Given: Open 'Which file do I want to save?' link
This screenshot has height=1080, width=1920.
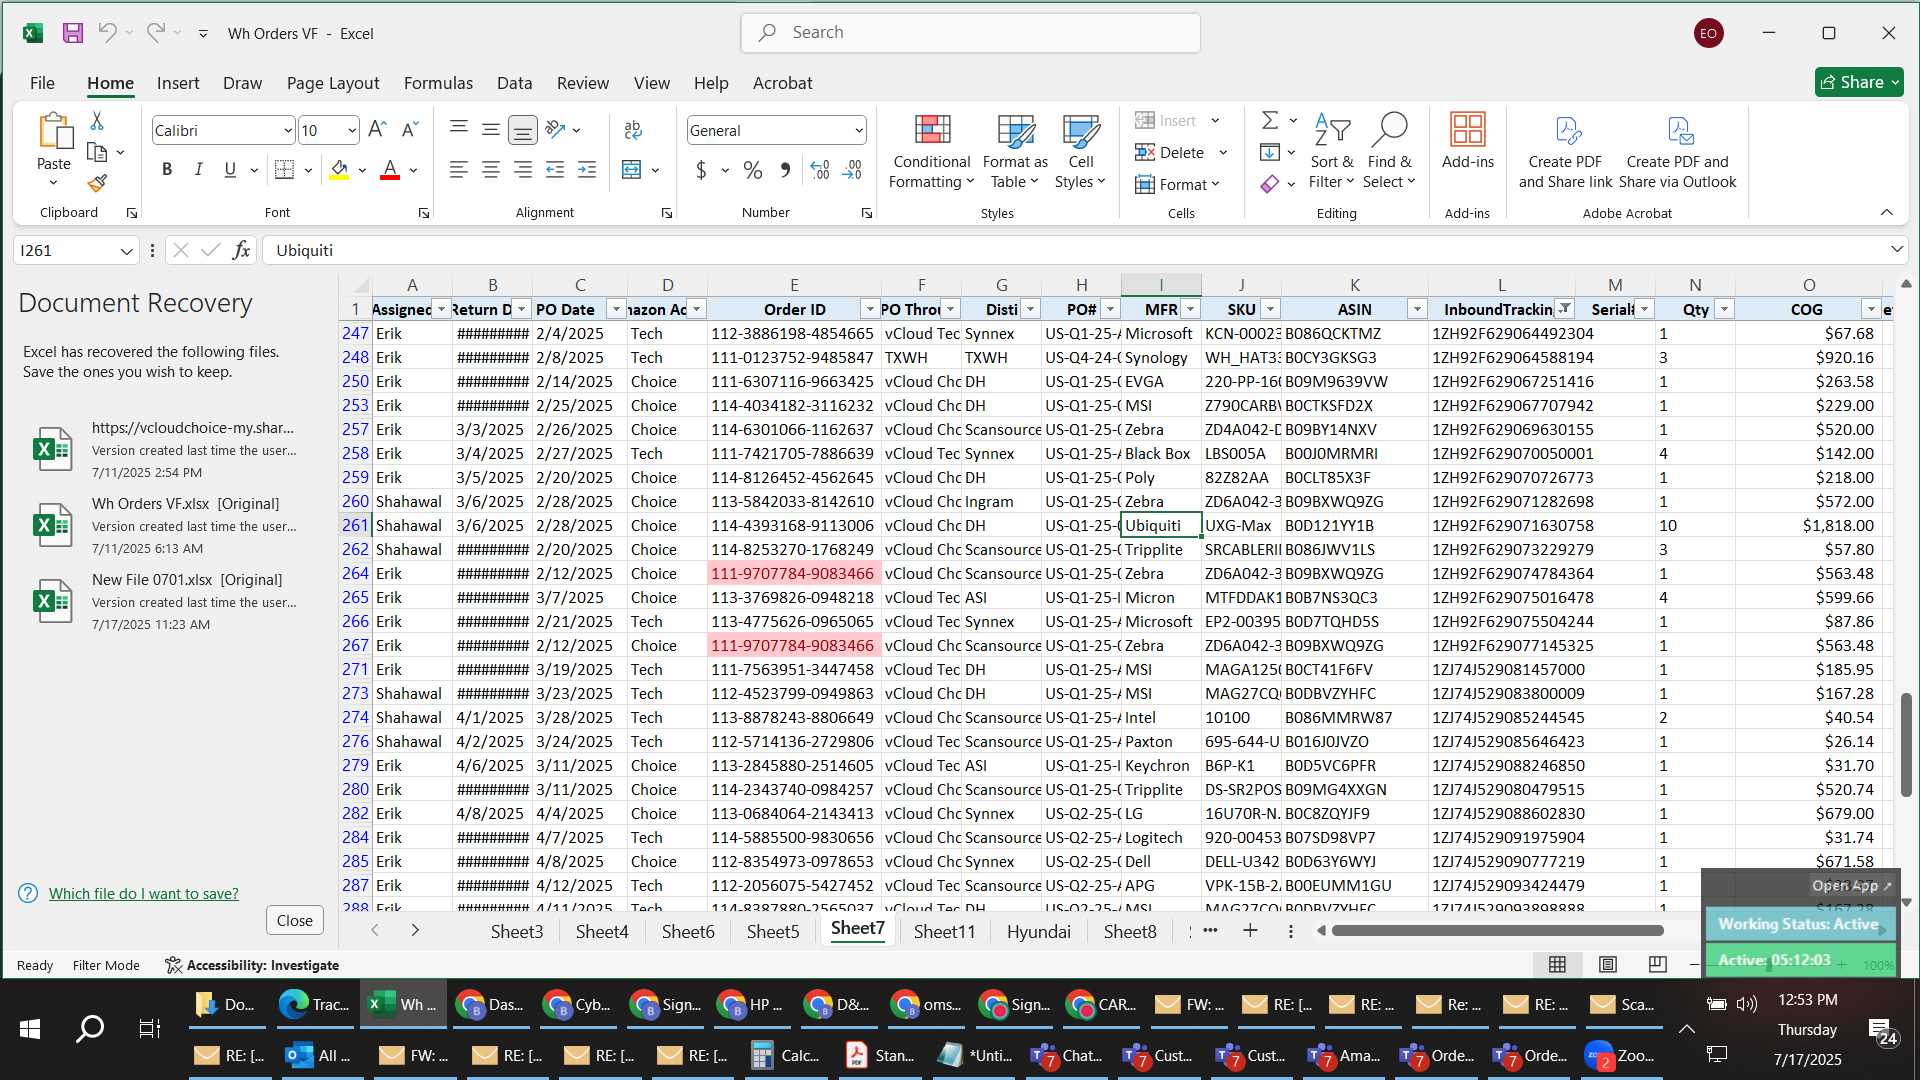Looking at the screenshot, I should point(144,893).
